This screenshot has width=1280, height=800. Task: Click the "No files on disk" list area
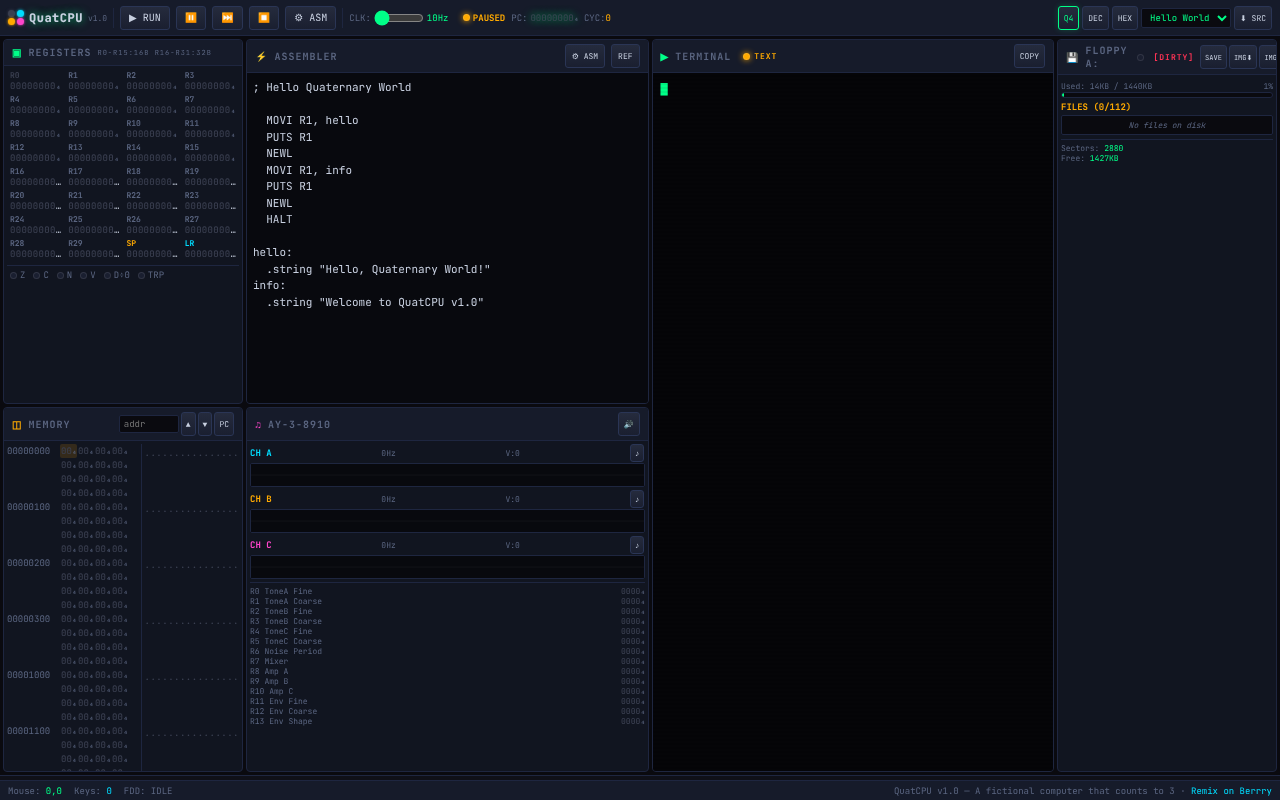coord(1167,125)
